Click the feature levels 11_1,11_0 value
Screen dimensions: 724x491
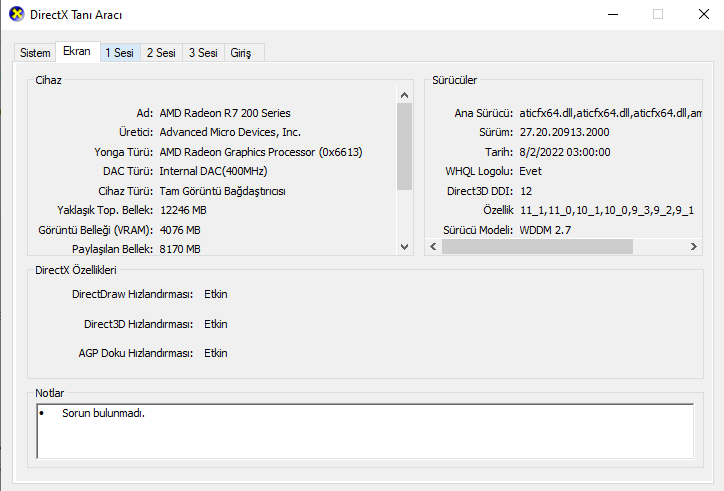tap(607, 211)
